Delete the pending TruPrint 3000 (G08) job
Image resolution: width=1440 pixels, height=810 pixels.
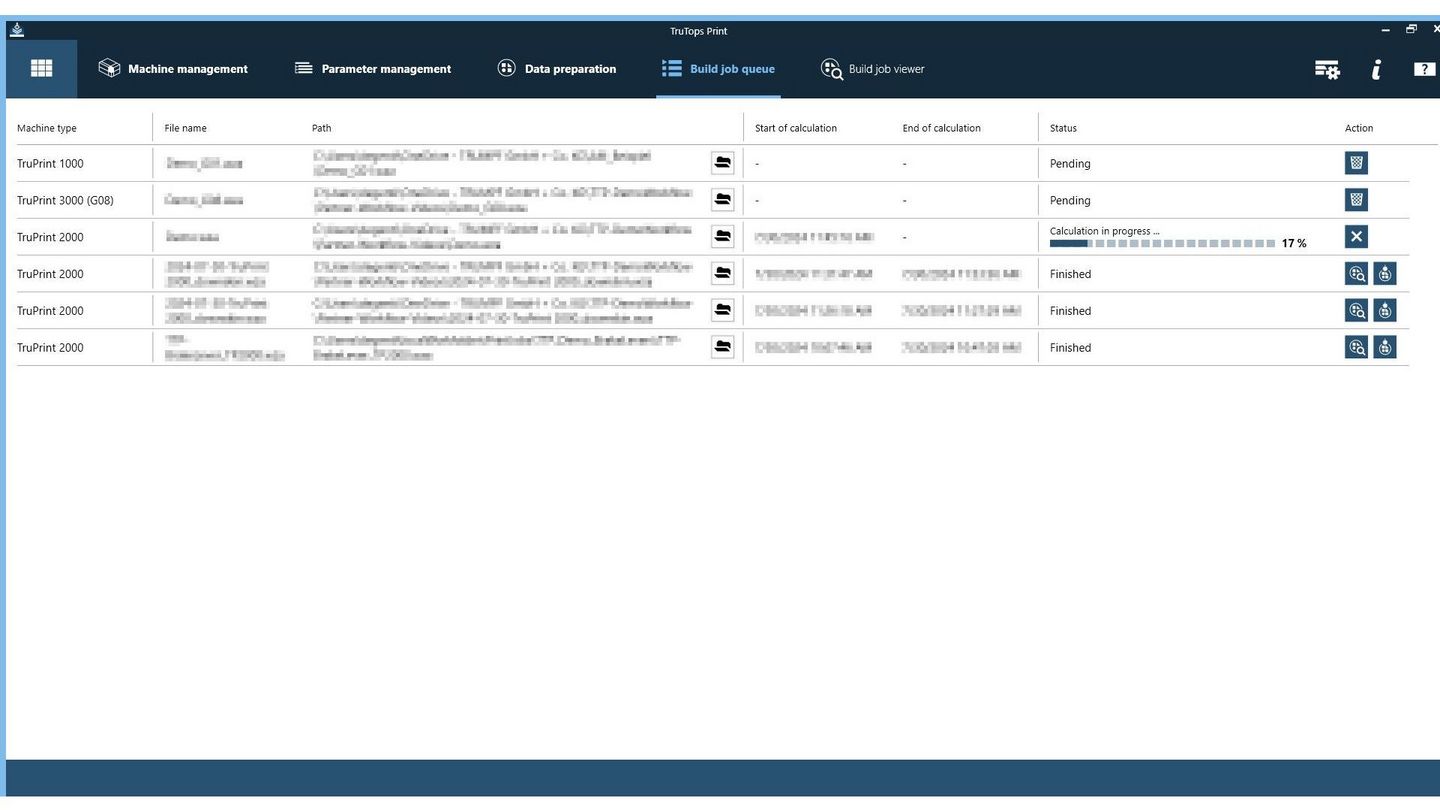pos(1356,200)
